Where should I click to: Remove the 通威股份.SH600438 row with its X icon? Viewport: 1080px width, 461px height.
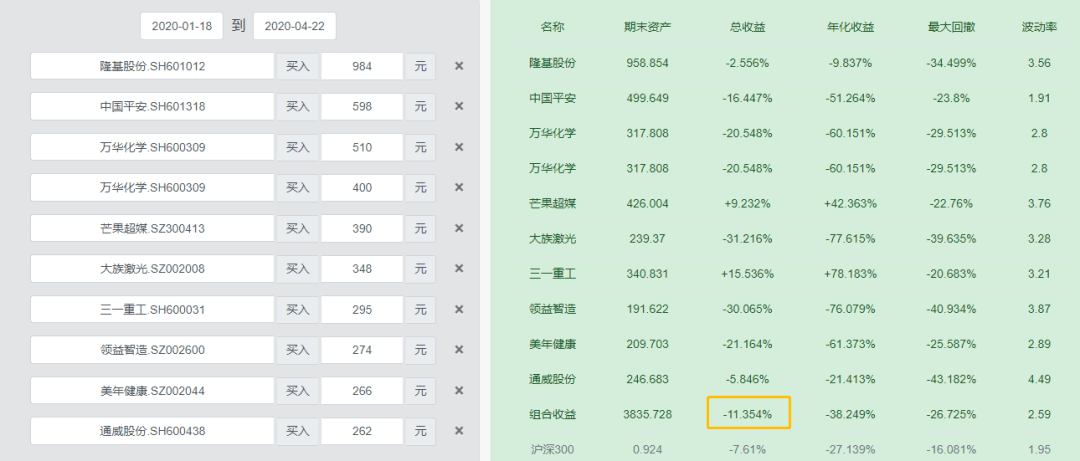pyautogui.click(x=459, y=431)
